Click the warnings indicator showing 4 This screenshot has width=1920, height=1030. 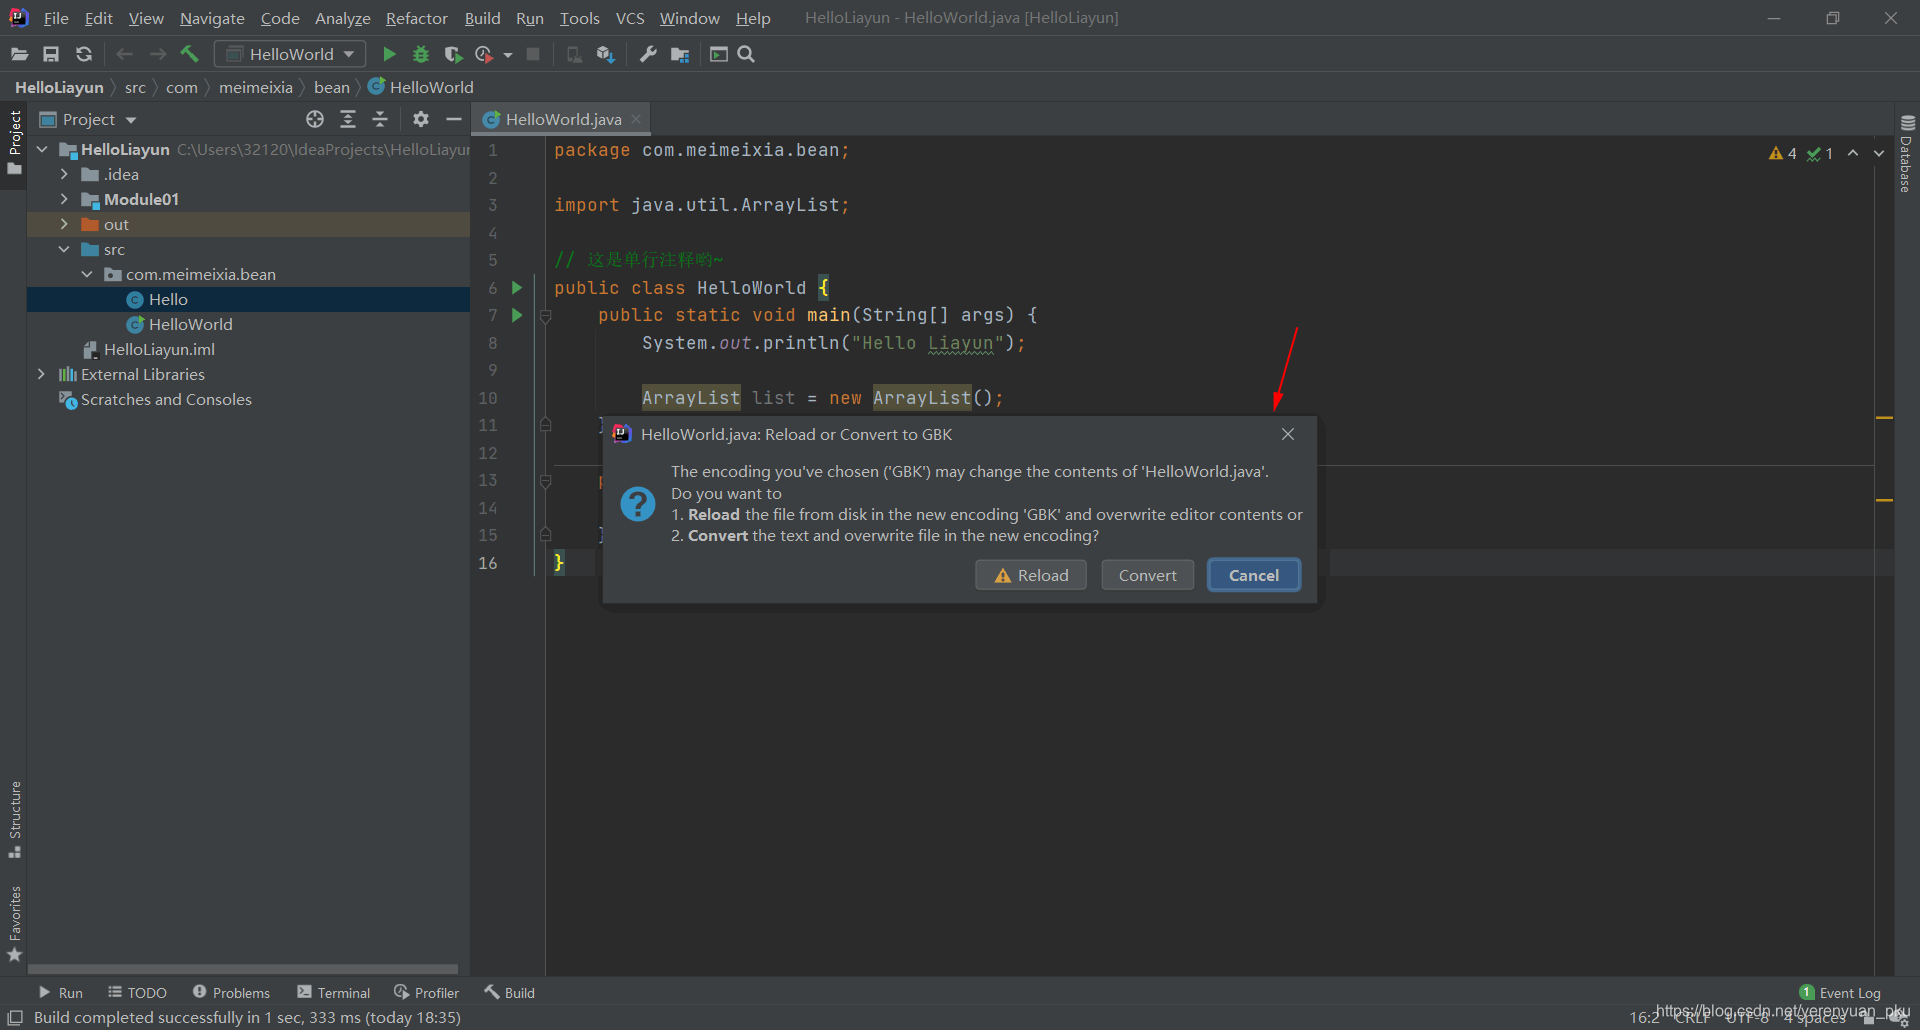(x=1782, y=153)
